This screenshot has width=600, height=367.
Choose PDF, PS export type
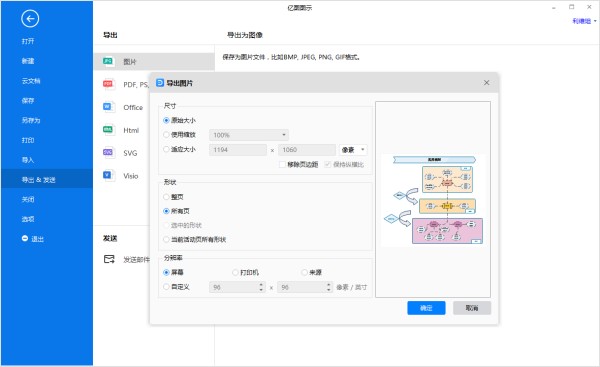tap(136, 85)
